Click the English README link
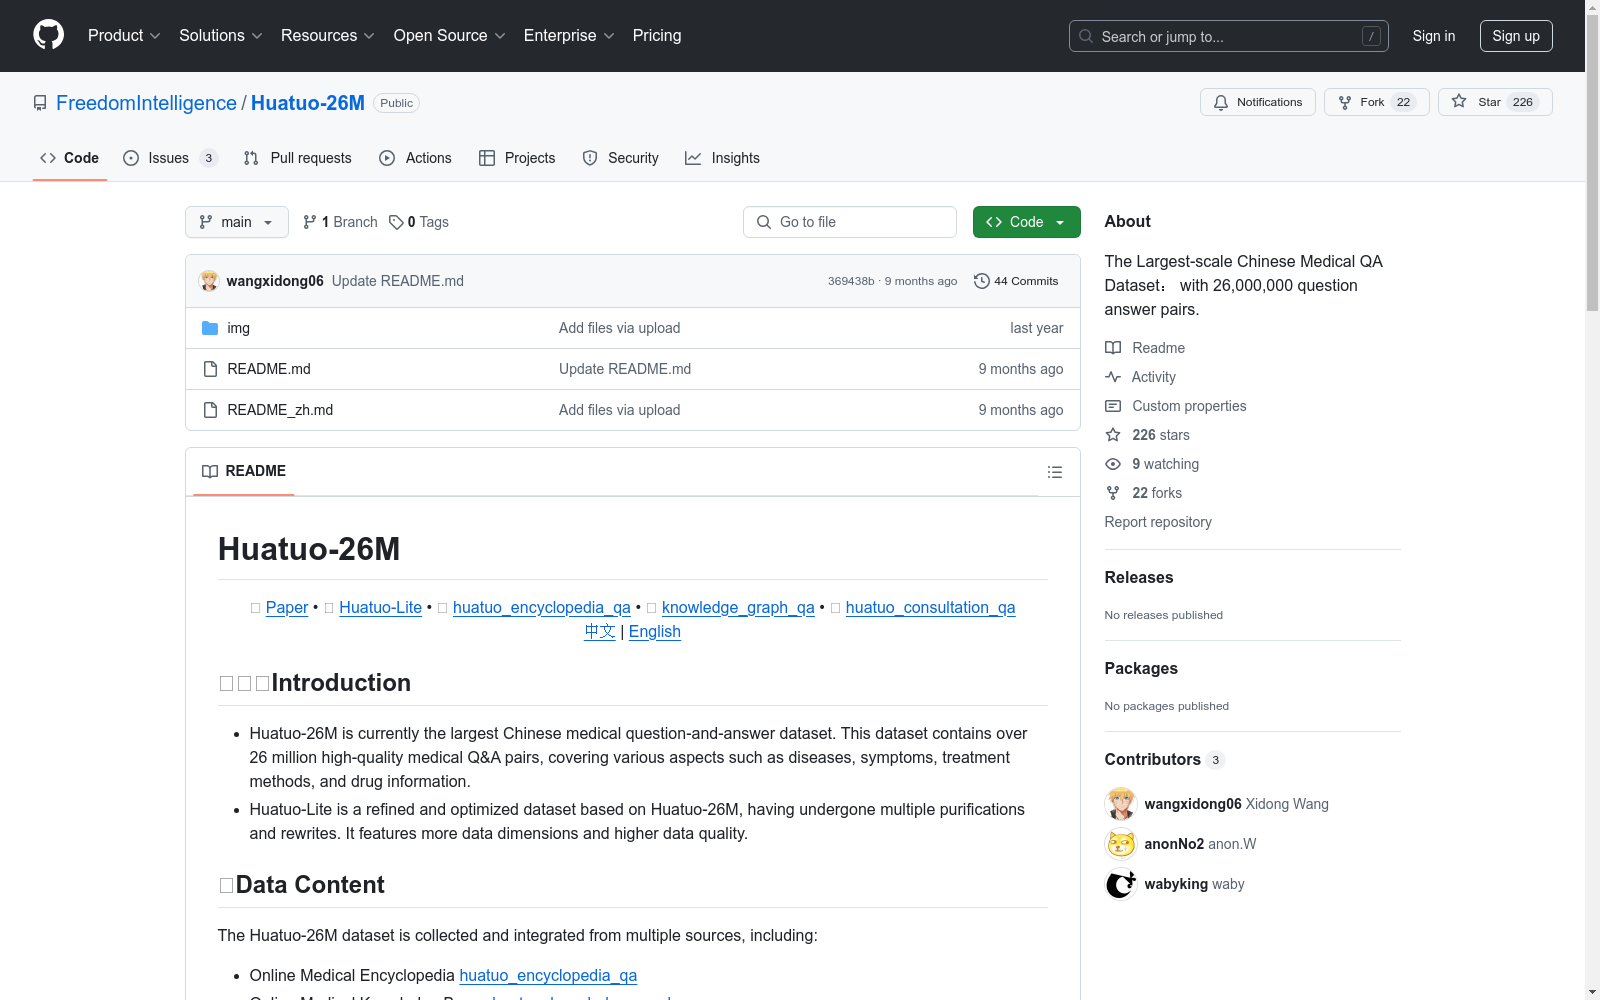This screenshot has width=1600, height=1000. click(x=655, y=631)
